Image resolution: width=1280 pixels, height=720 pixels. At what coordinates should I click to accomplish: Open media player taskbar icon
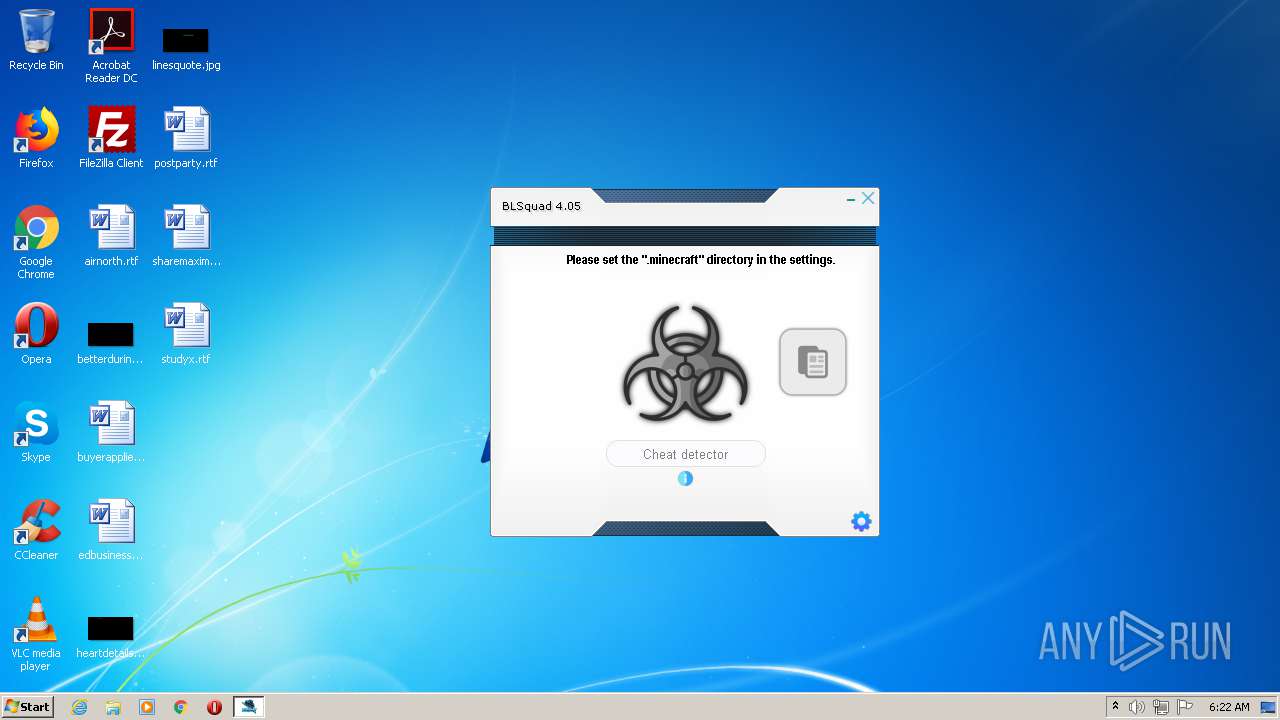[x=147, y=707]
